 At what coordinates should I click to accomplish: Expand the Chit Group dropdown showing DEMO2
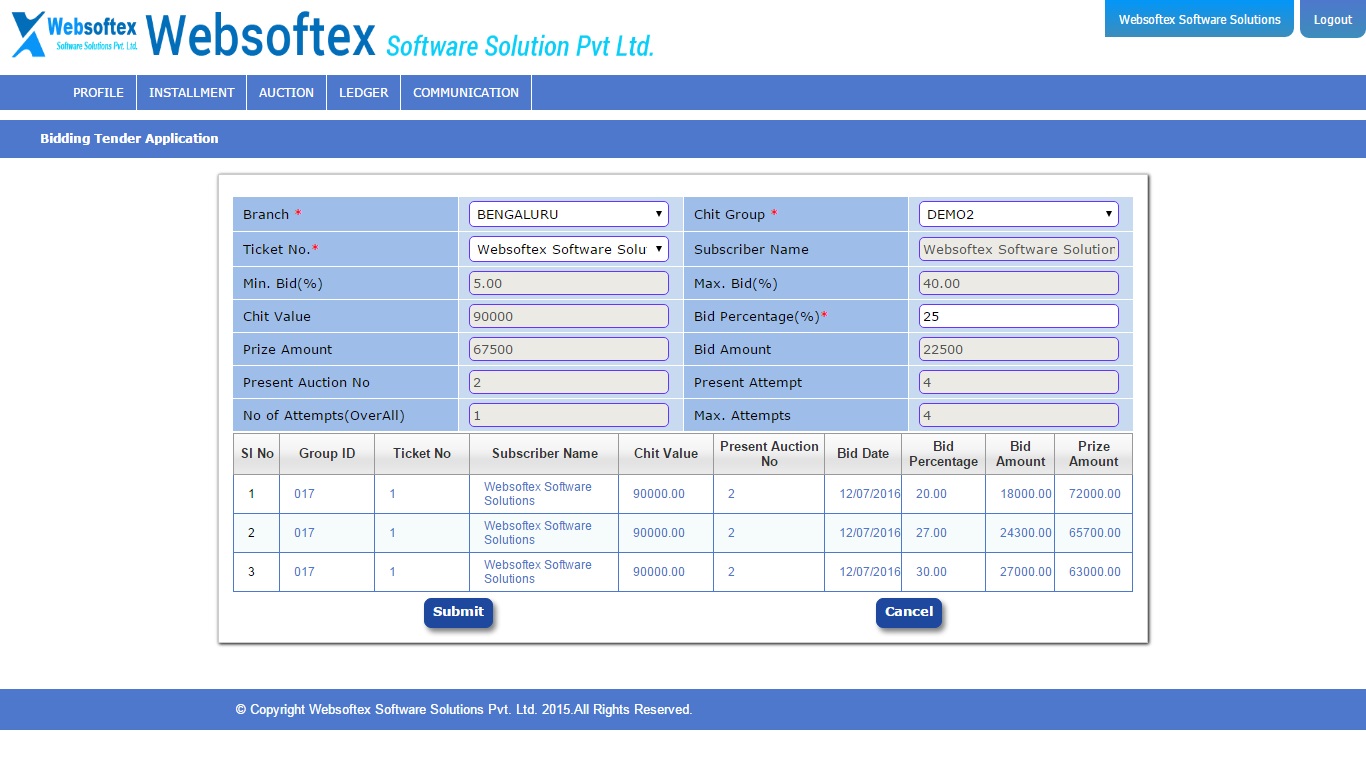[x=1019, y=214]
